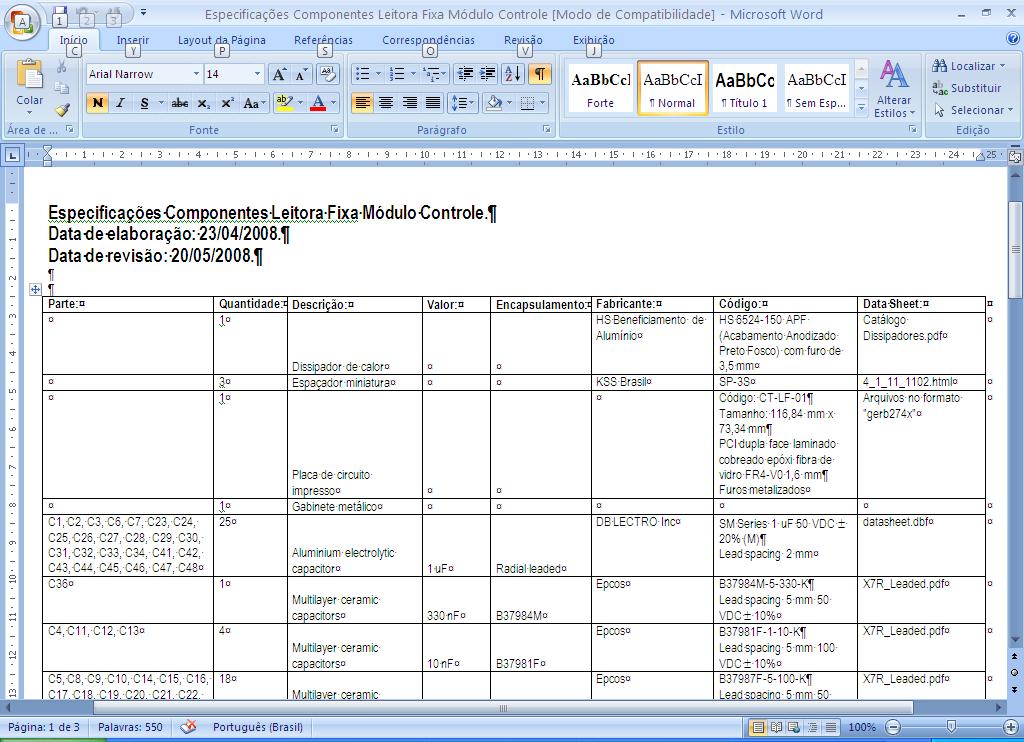The width and height of the screenshot is (1024, 742).
Task: Increase paragraph indent
Action: pyautogui.click(x=487, y=74)
